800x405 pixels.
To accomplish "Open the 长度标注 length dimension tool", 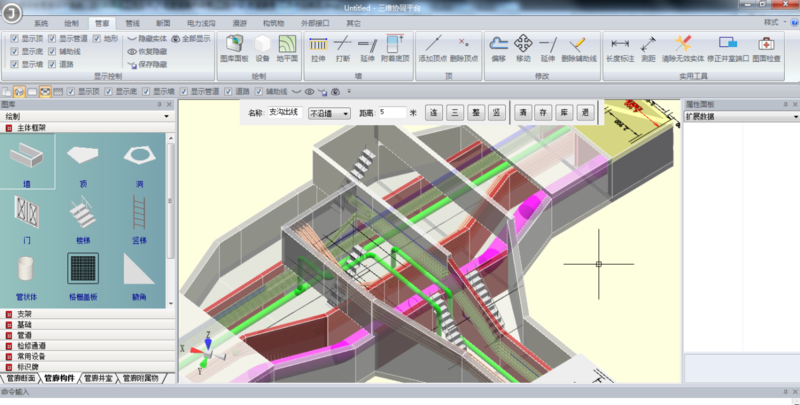I will 620,48.
